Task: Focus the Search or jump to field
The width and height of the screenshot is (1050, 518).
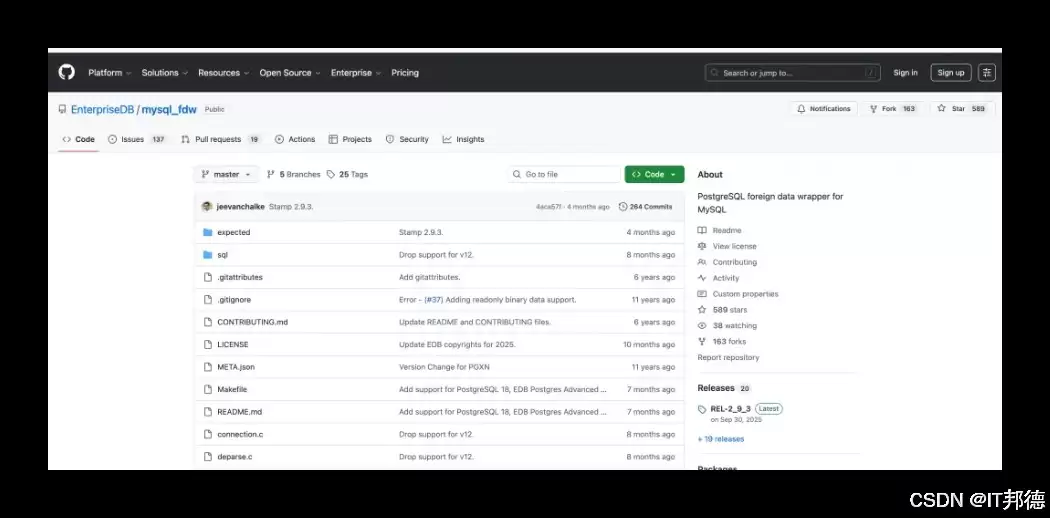Action: click(792, 73)
